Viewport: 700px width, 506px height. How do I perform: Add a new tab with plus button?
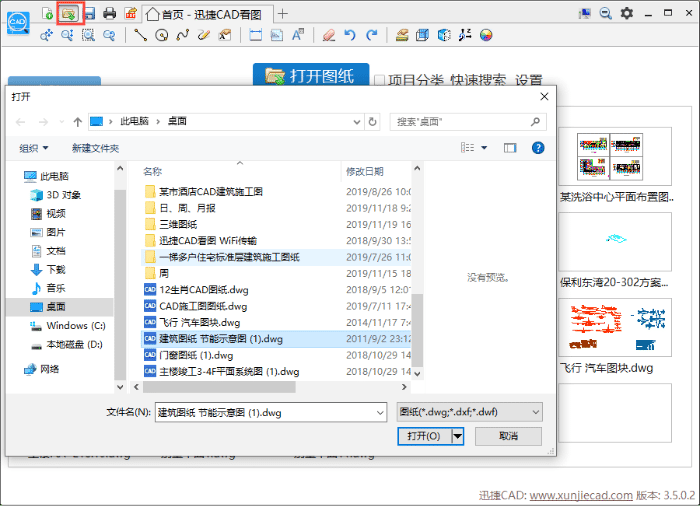[283, 14]
